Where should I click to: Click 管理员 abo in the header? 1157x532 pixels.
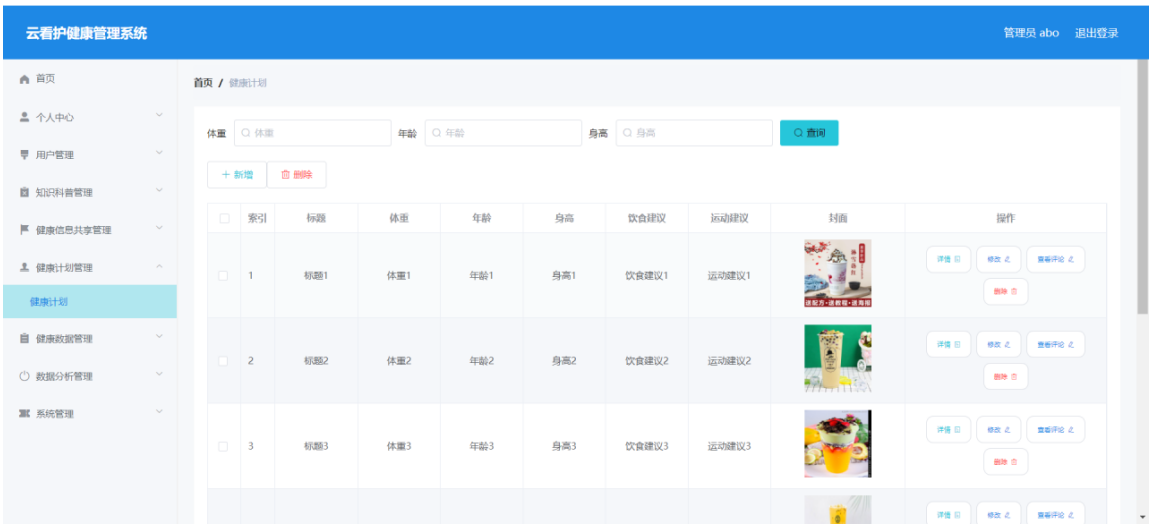(1031, 33)
